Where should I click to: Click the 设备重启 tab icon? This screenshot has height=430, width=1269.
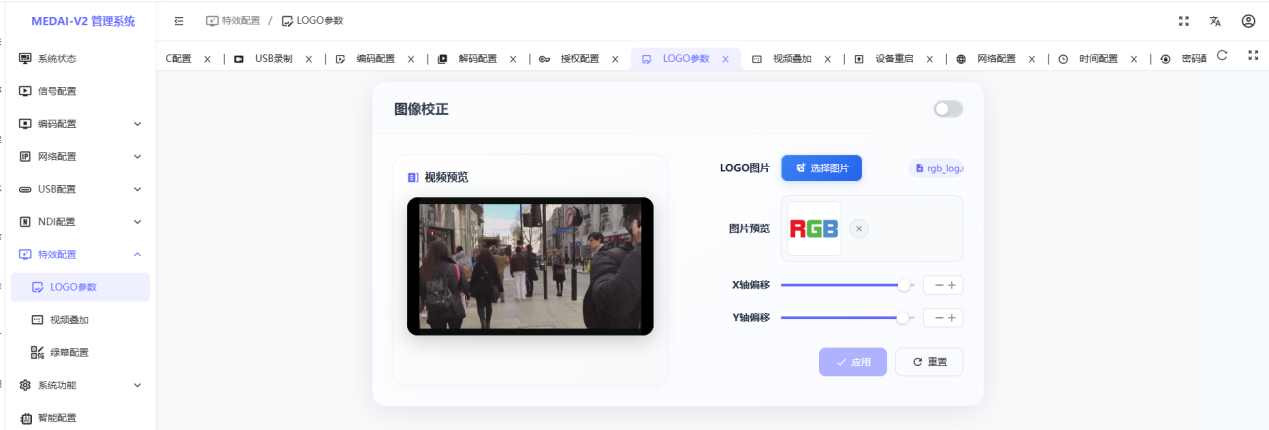(859, 59)
